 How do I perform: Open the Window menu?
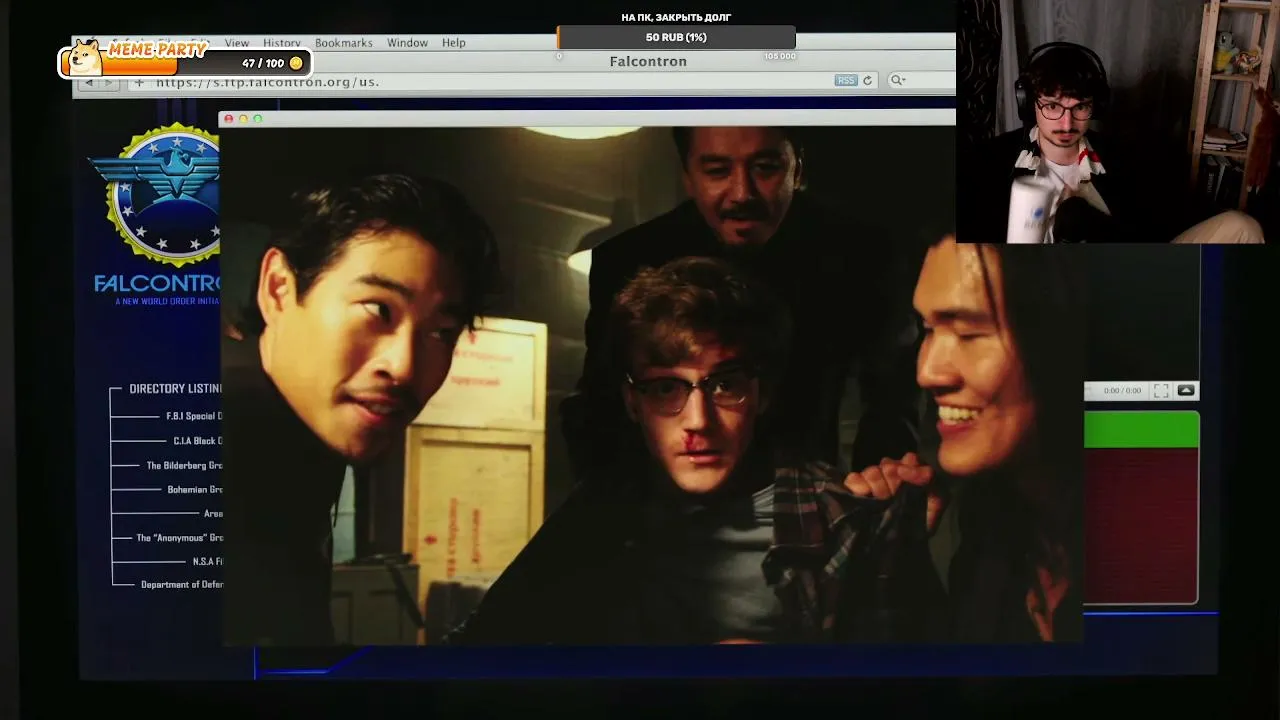click(x=407, y=43)
